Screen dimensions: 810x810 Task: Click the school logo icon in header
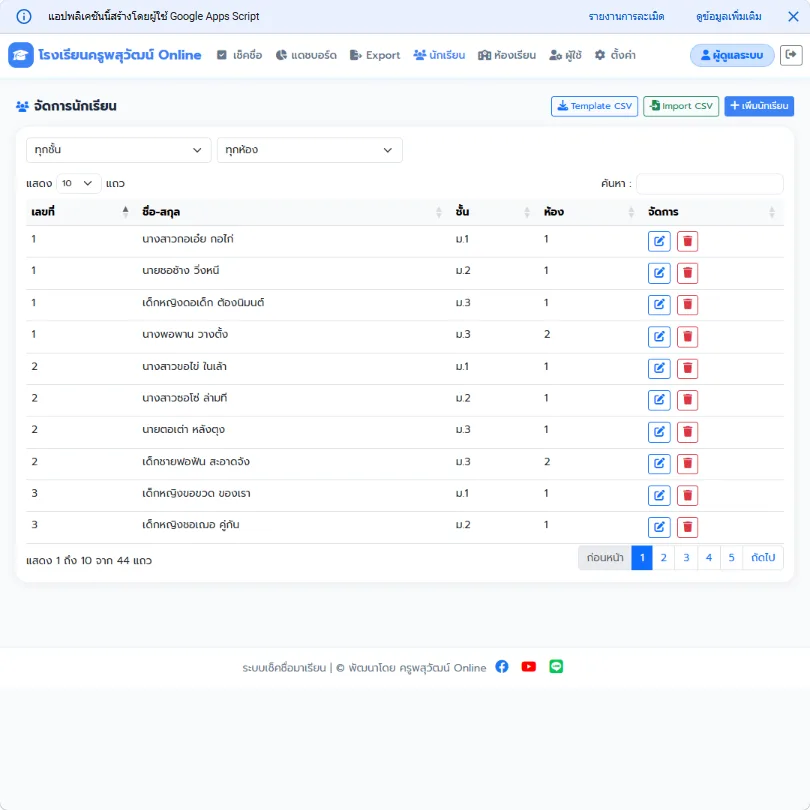click(x=21, y=55)
